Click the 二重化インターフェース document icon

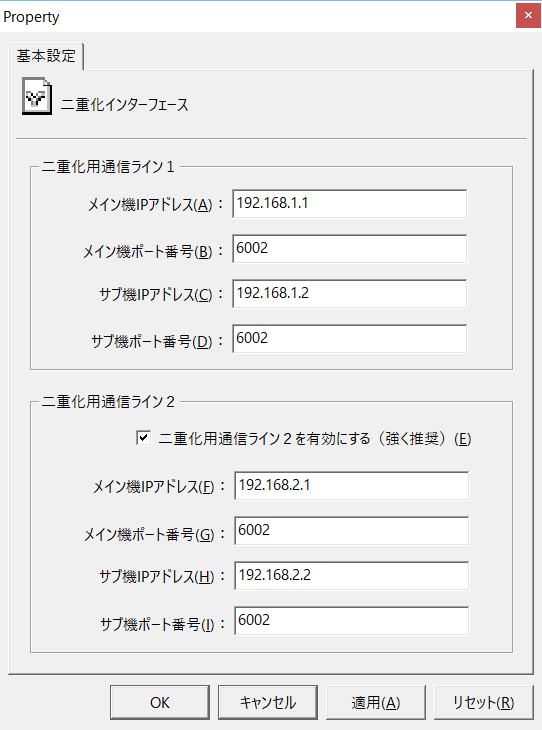coord(37,96)
